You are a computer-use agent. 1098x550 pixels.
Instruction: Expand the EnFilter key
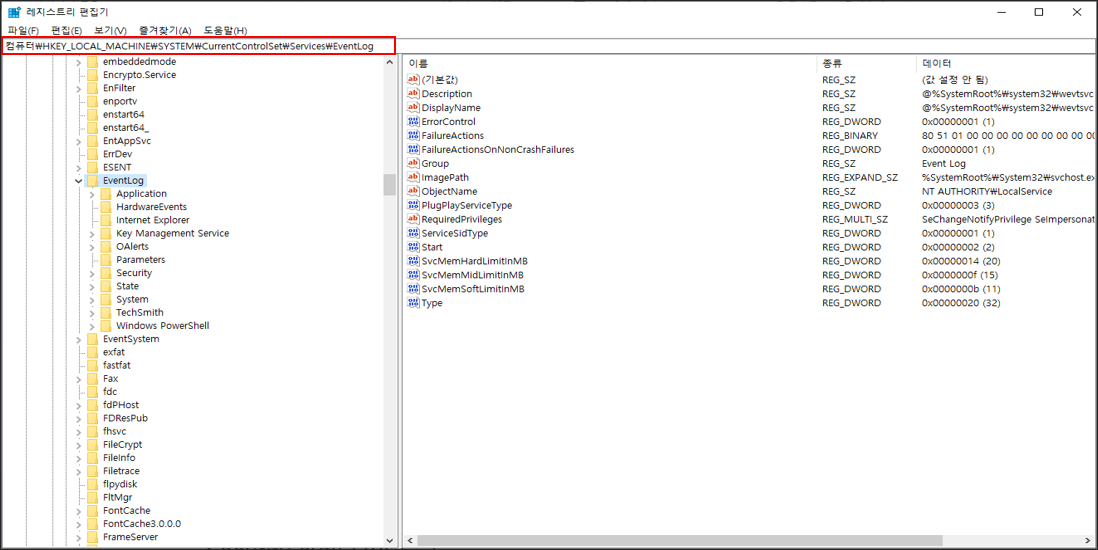[x=78, y=88]
